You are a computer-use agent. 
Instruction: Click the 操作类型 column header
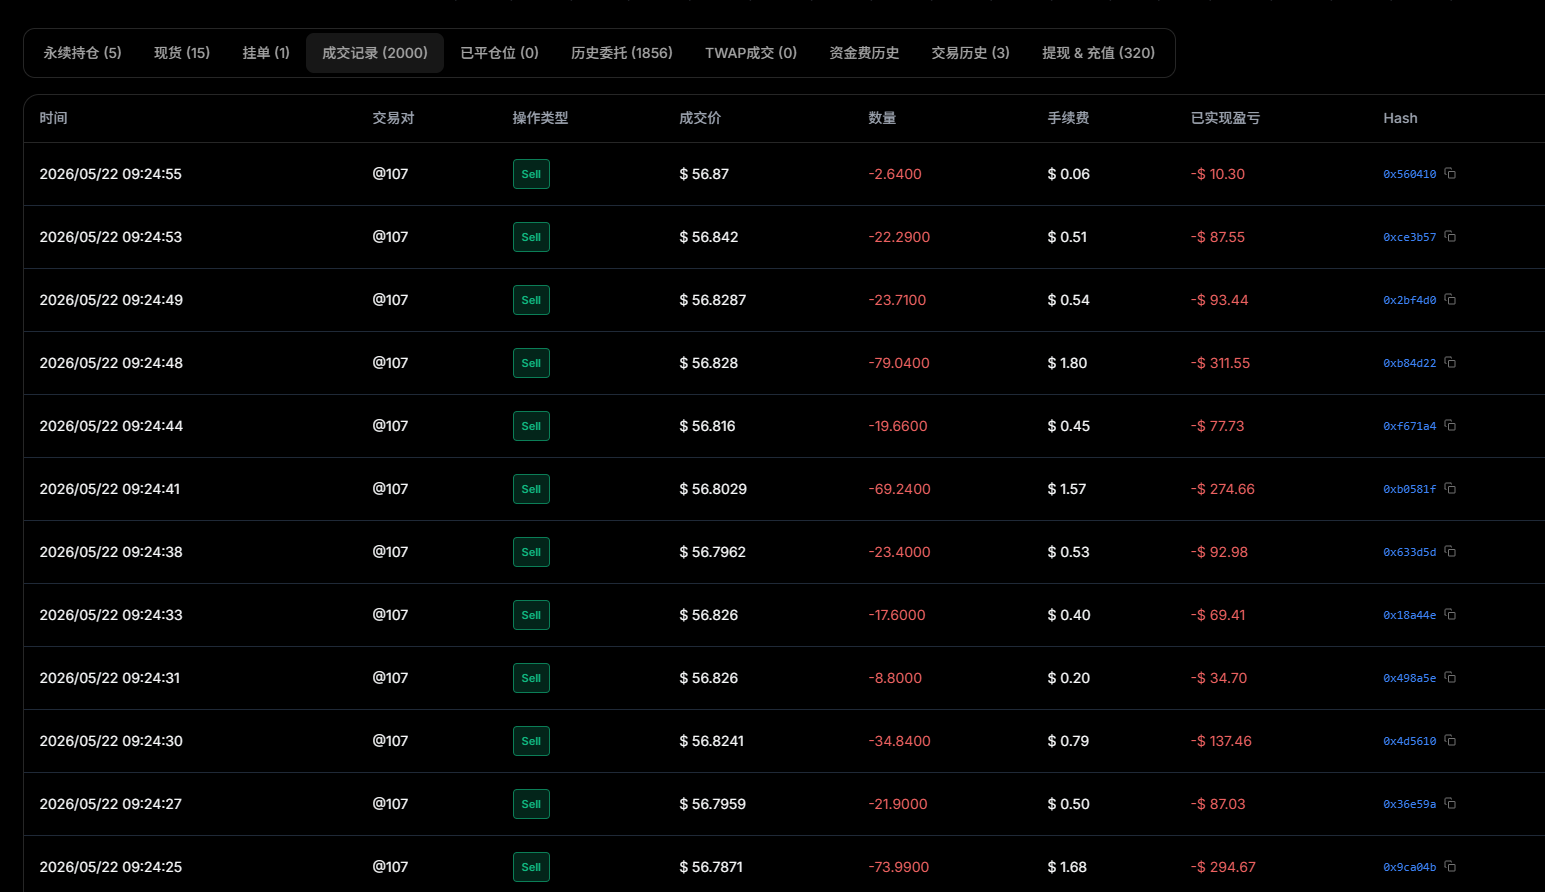click(x=540, y=118)
